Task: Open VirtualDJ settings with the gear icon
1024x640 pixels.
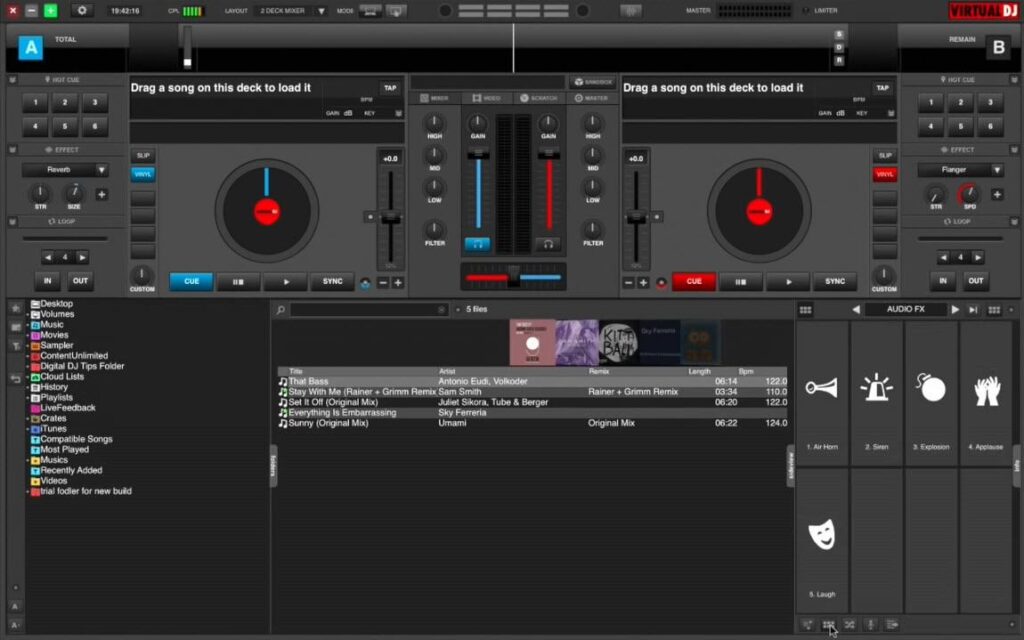Action: [81, 11]
